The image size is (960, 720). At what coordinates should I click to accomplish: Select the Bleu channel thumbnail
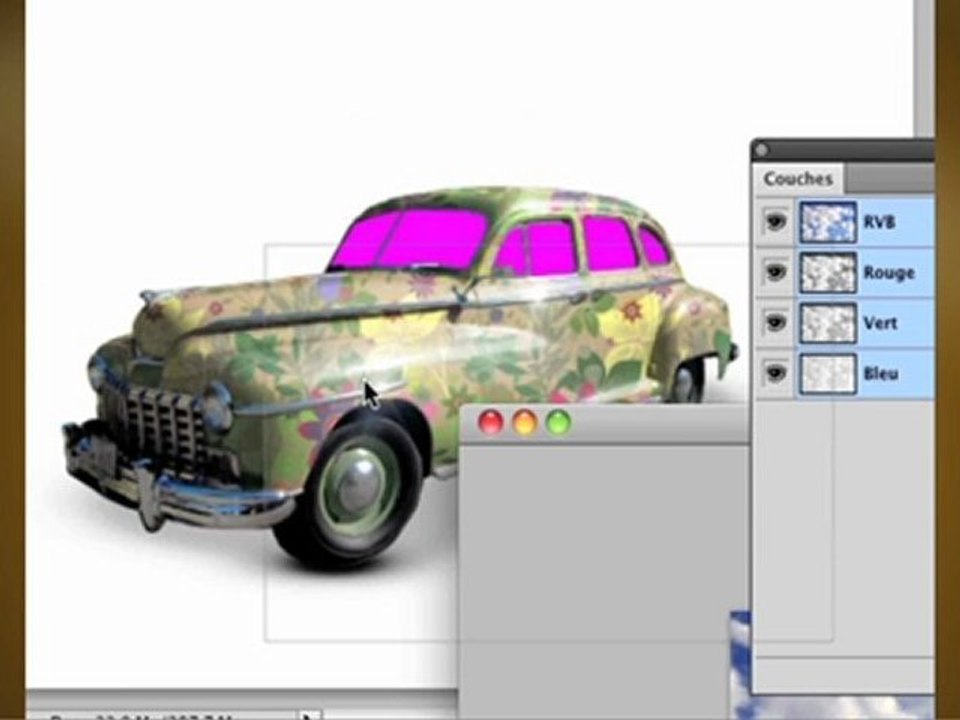(x=828, y=373)
